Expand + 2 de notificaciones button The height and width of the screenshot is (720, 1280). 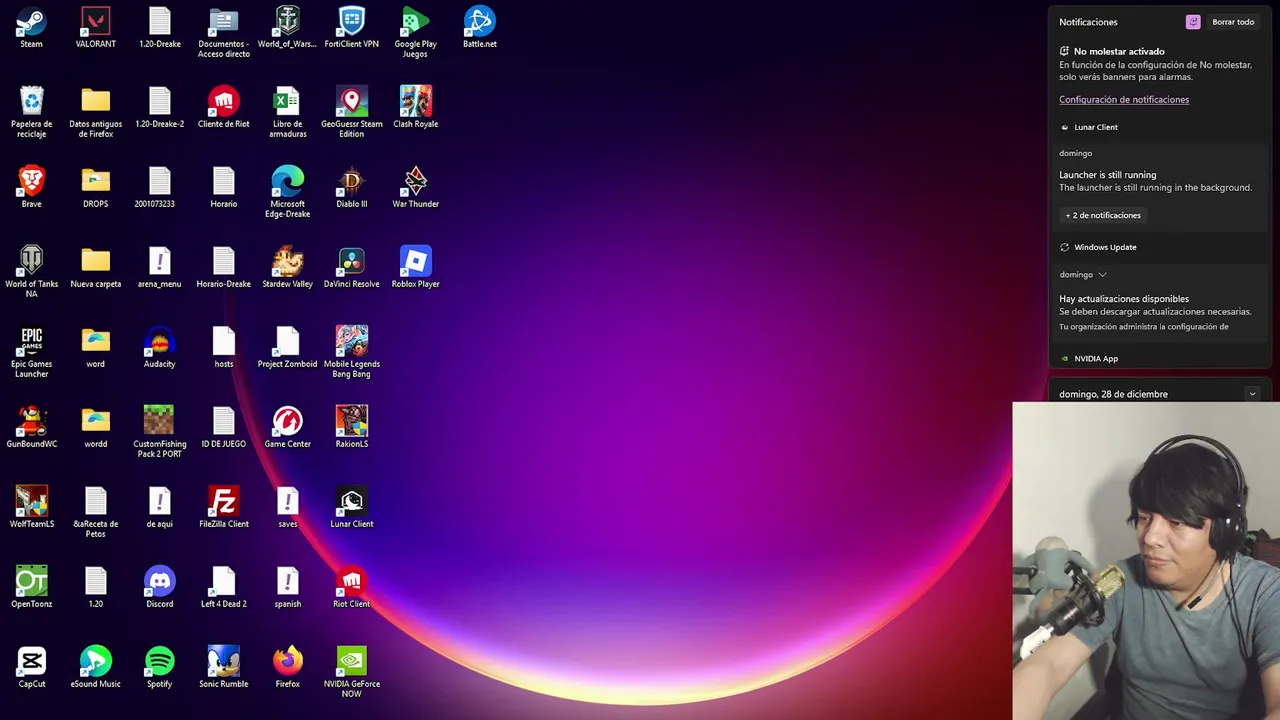click(x=1103, y=215)
